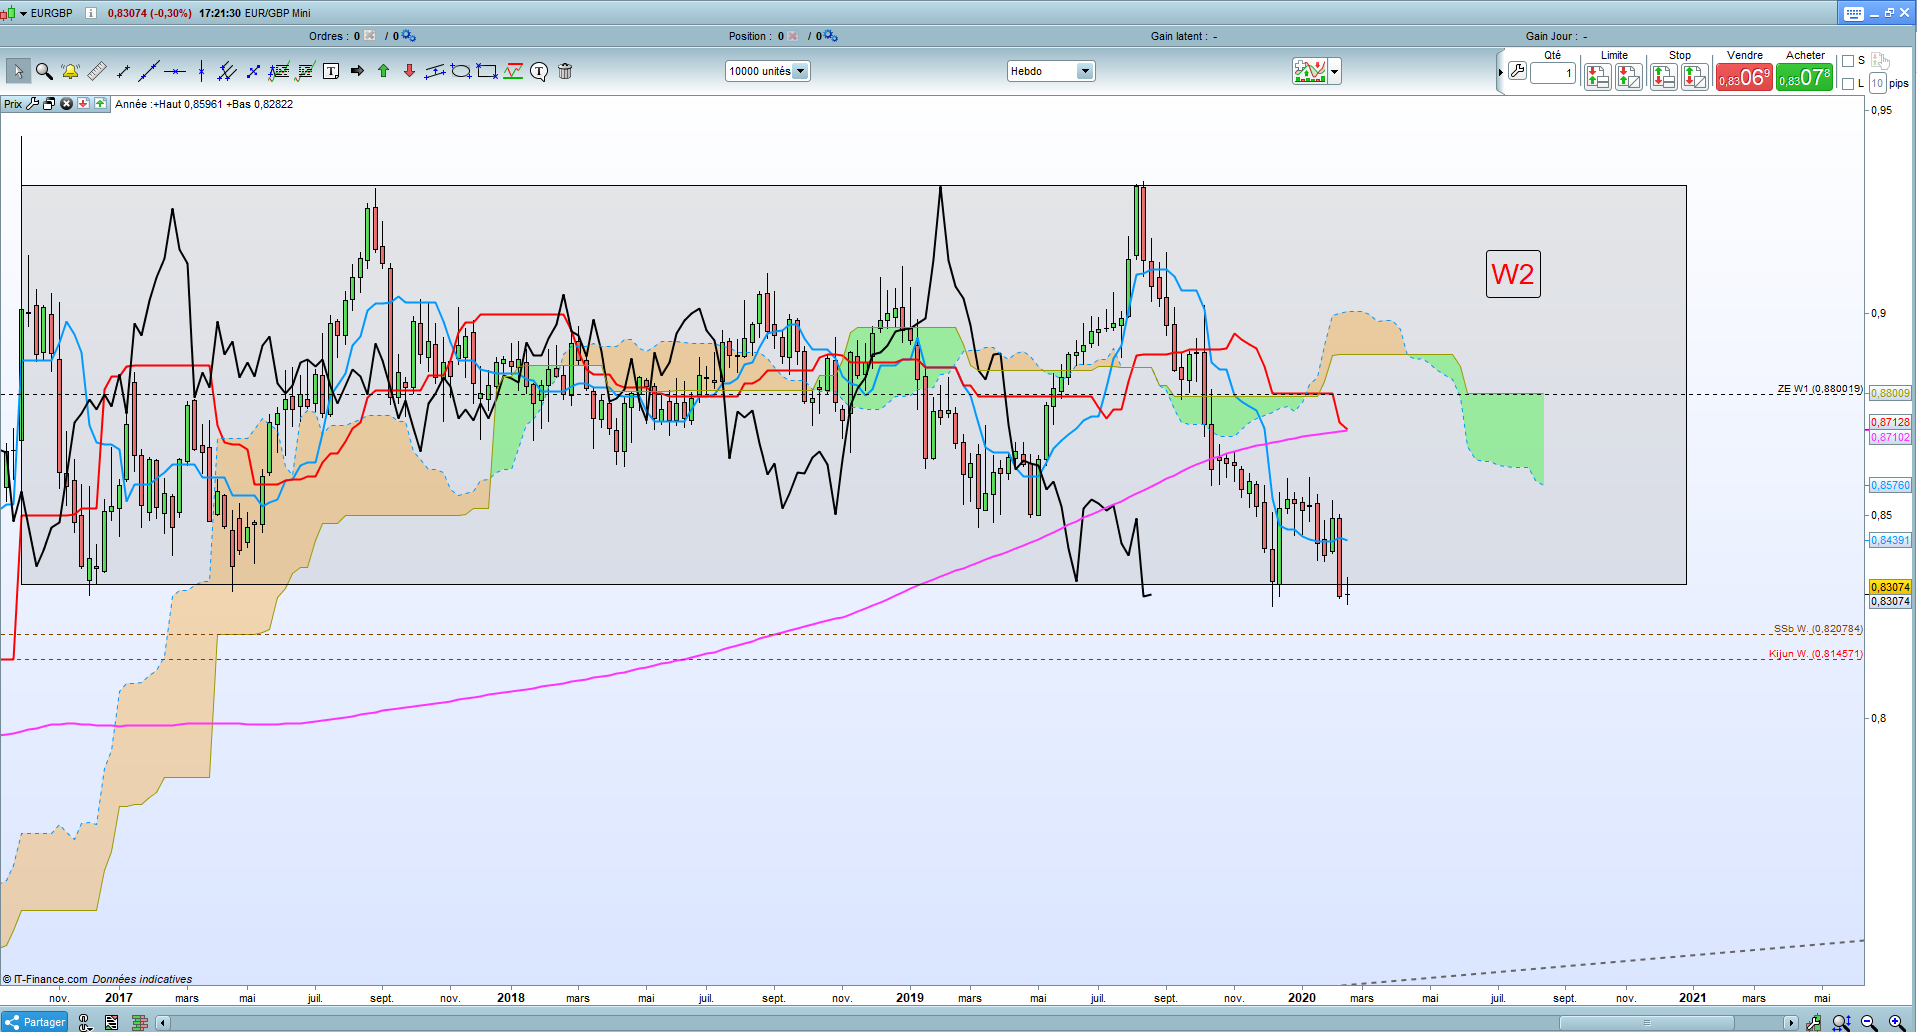Click the Partager share button
1917x1032 pixels.
tap(35, 1022)
